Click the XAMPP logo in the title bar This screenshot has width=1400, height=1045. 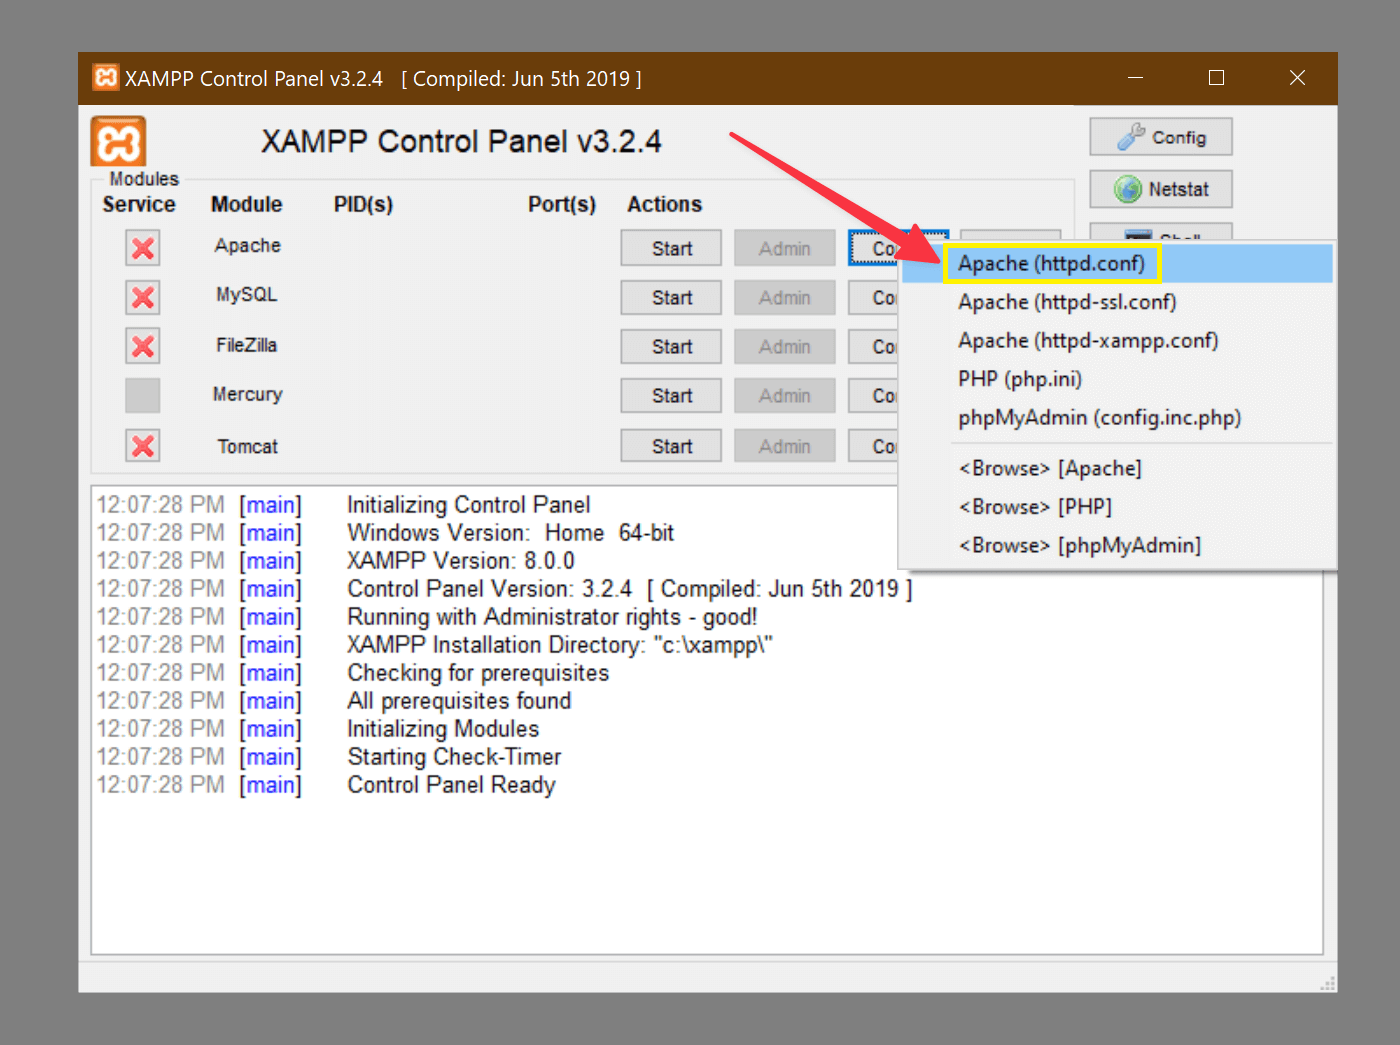[105, 78]
